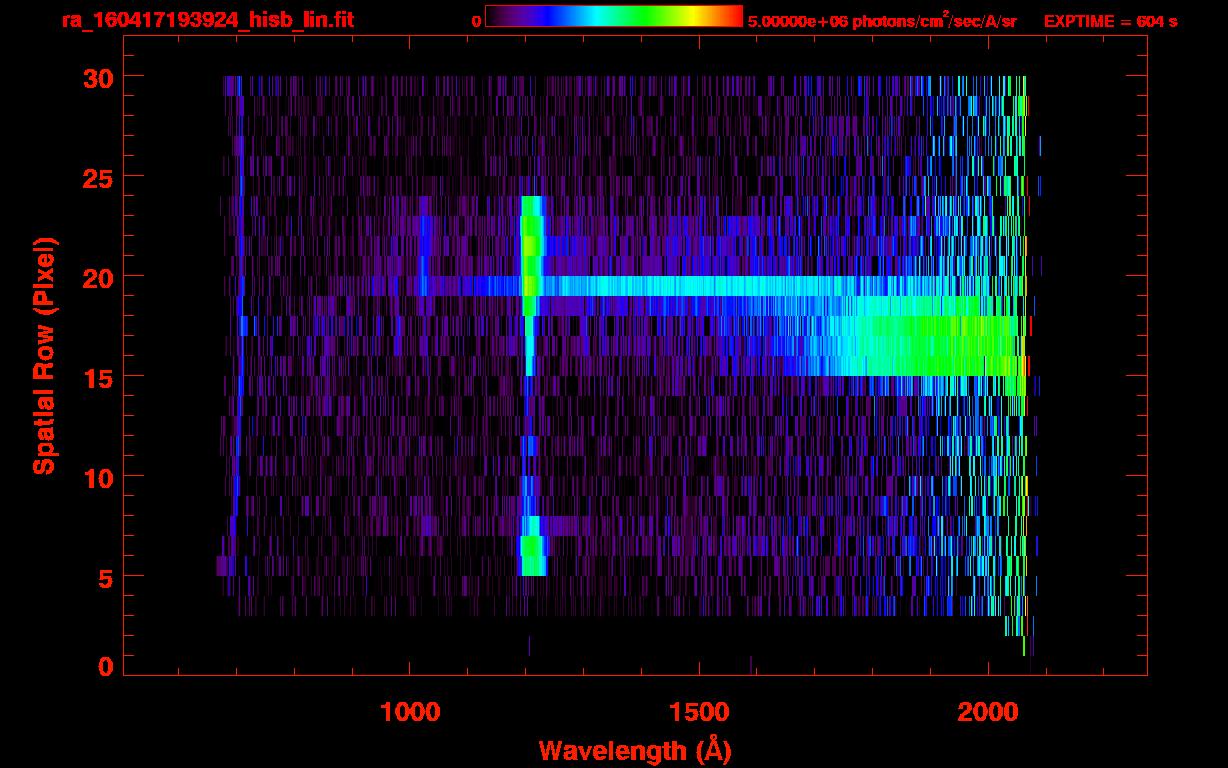The height and width of the screenshot is (768, 1228).
Task: Click the Spatial Row (Pixel) axis label
Action: [x=44, y=355]
